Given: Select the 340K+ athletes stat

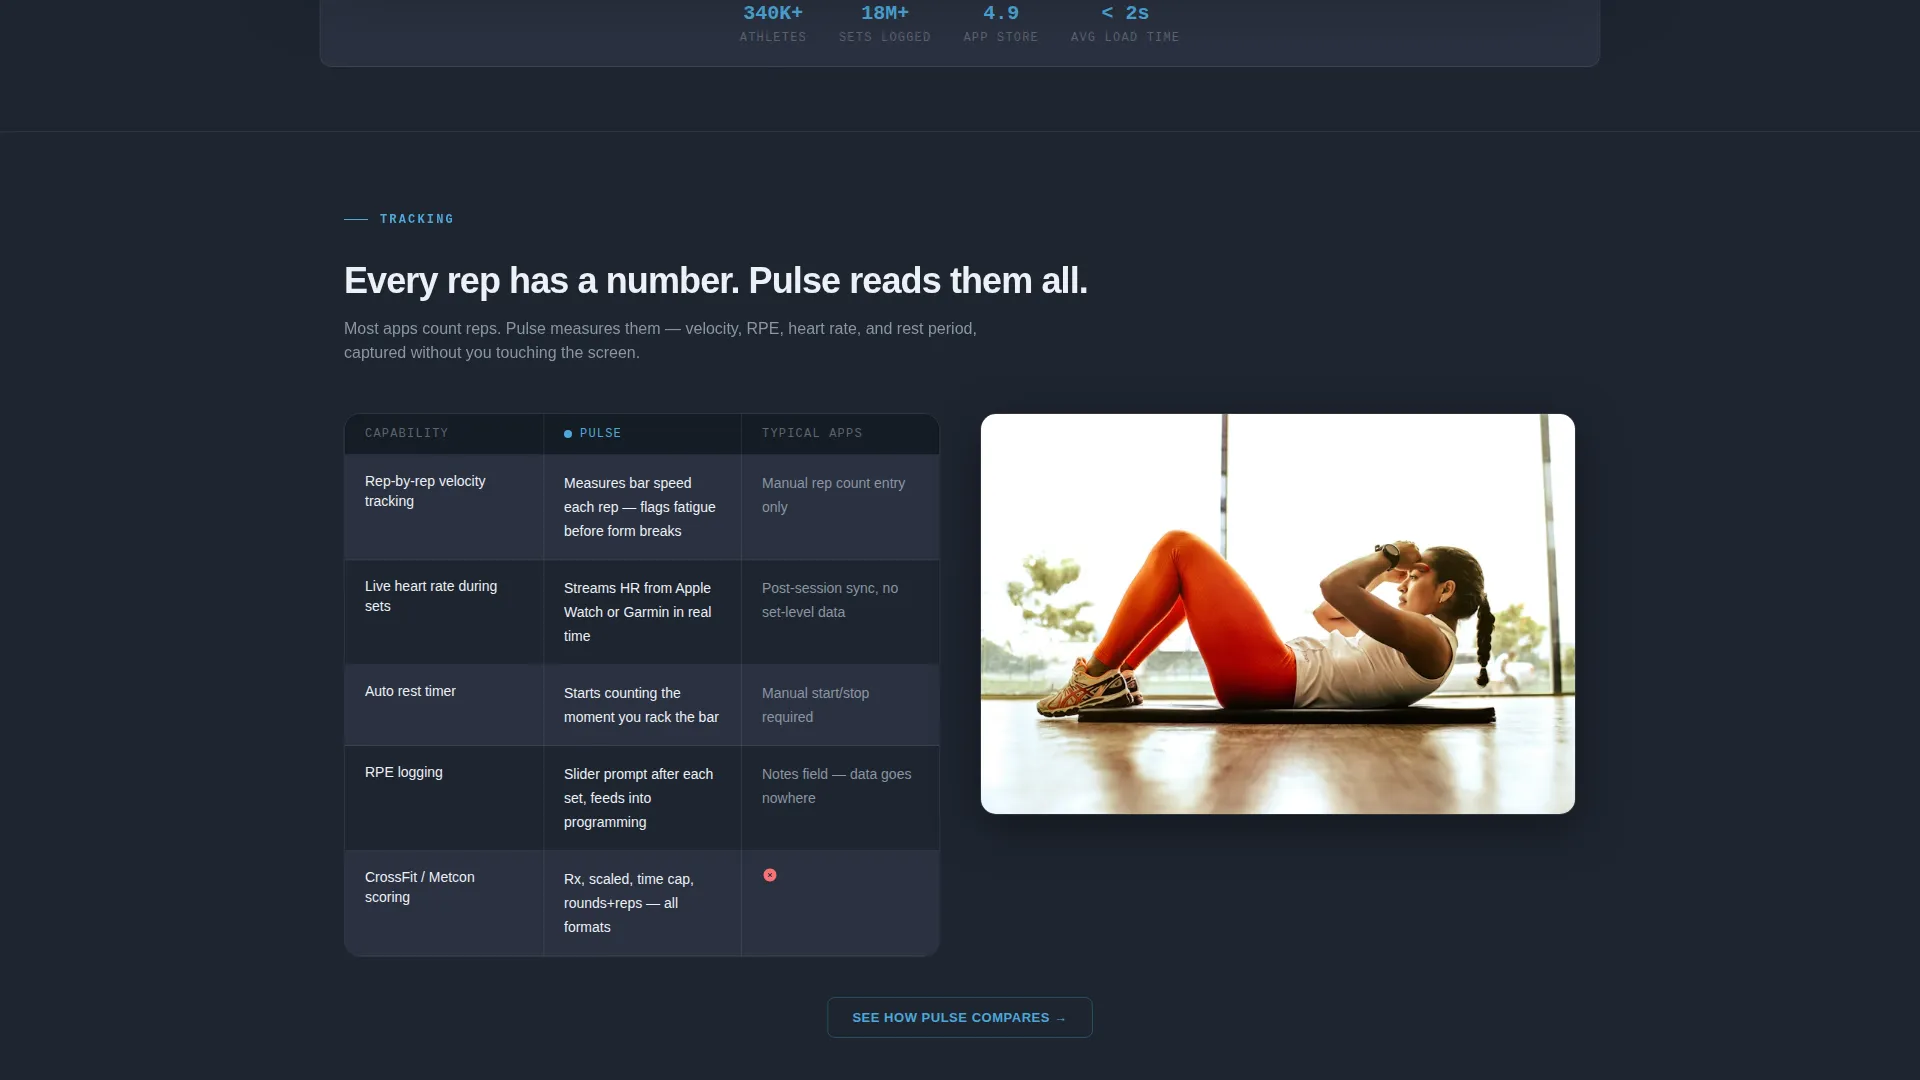Looking at the screenshot, I should pyautogui.click(x=773, y=24).
